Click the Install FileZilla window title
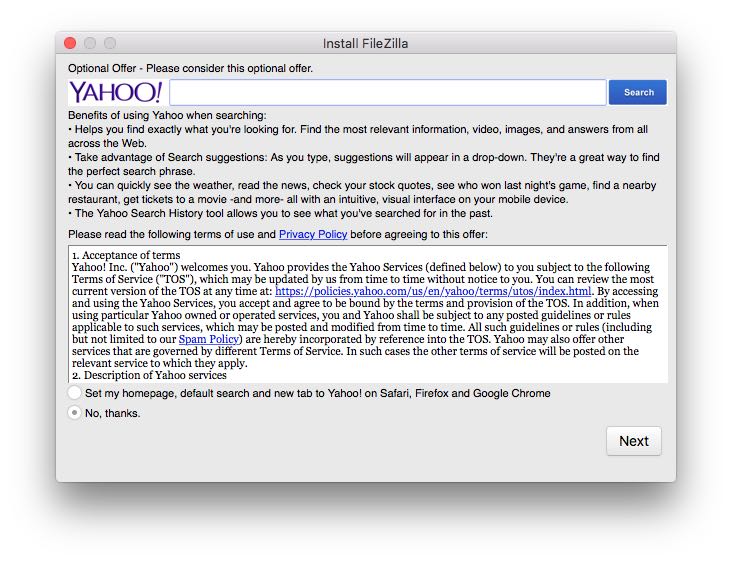Viewport: 732px width, 562px height. click(x=366, y=43)
